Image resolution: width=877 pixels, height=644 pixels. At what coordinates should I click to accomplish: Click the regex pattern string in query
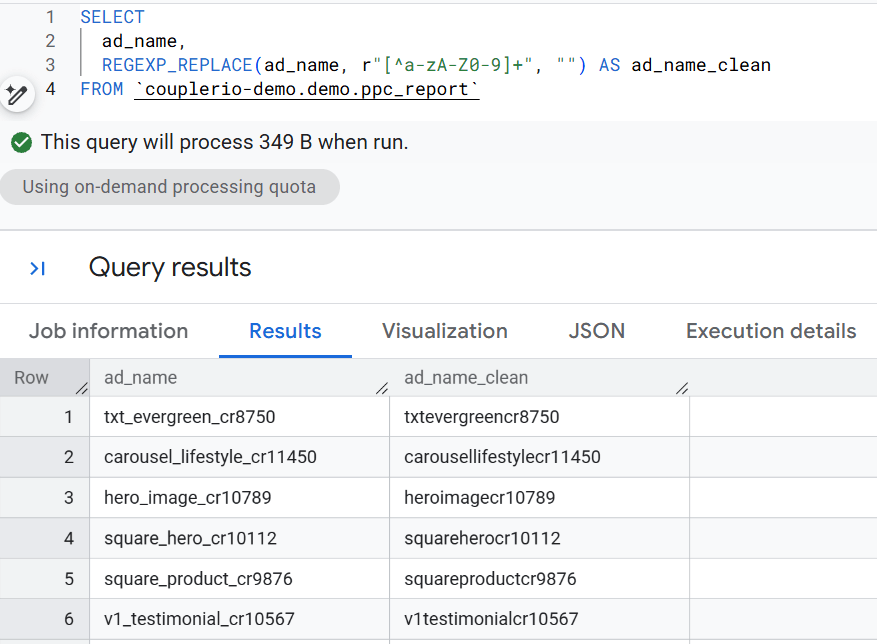(x=452, y=65)
